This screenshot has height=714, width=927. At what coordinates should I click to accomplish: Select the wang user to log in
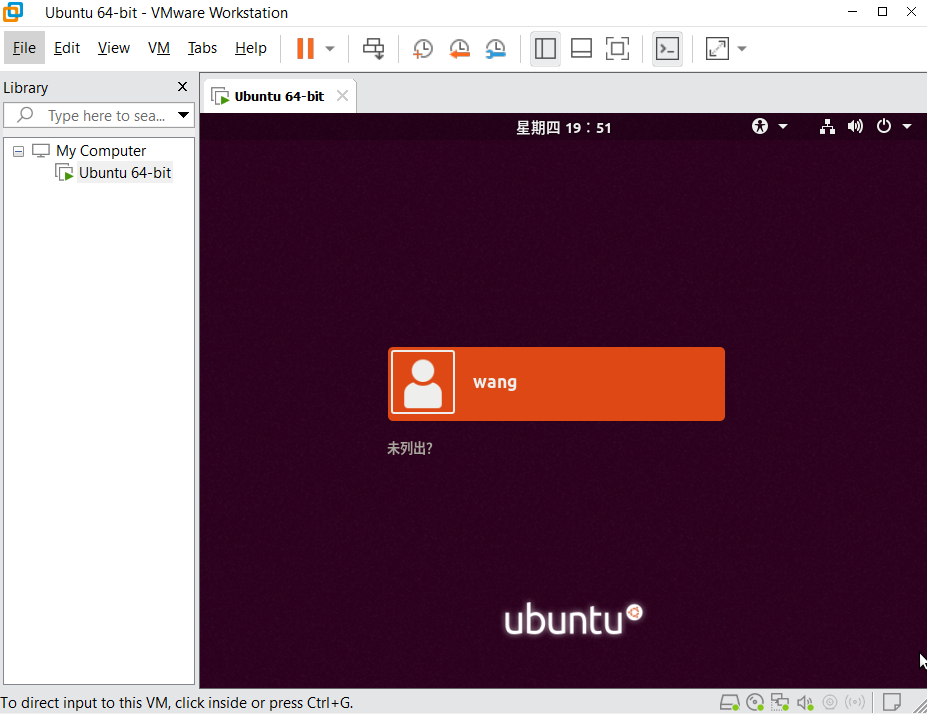pyautogui.click(x=556, y=384)
